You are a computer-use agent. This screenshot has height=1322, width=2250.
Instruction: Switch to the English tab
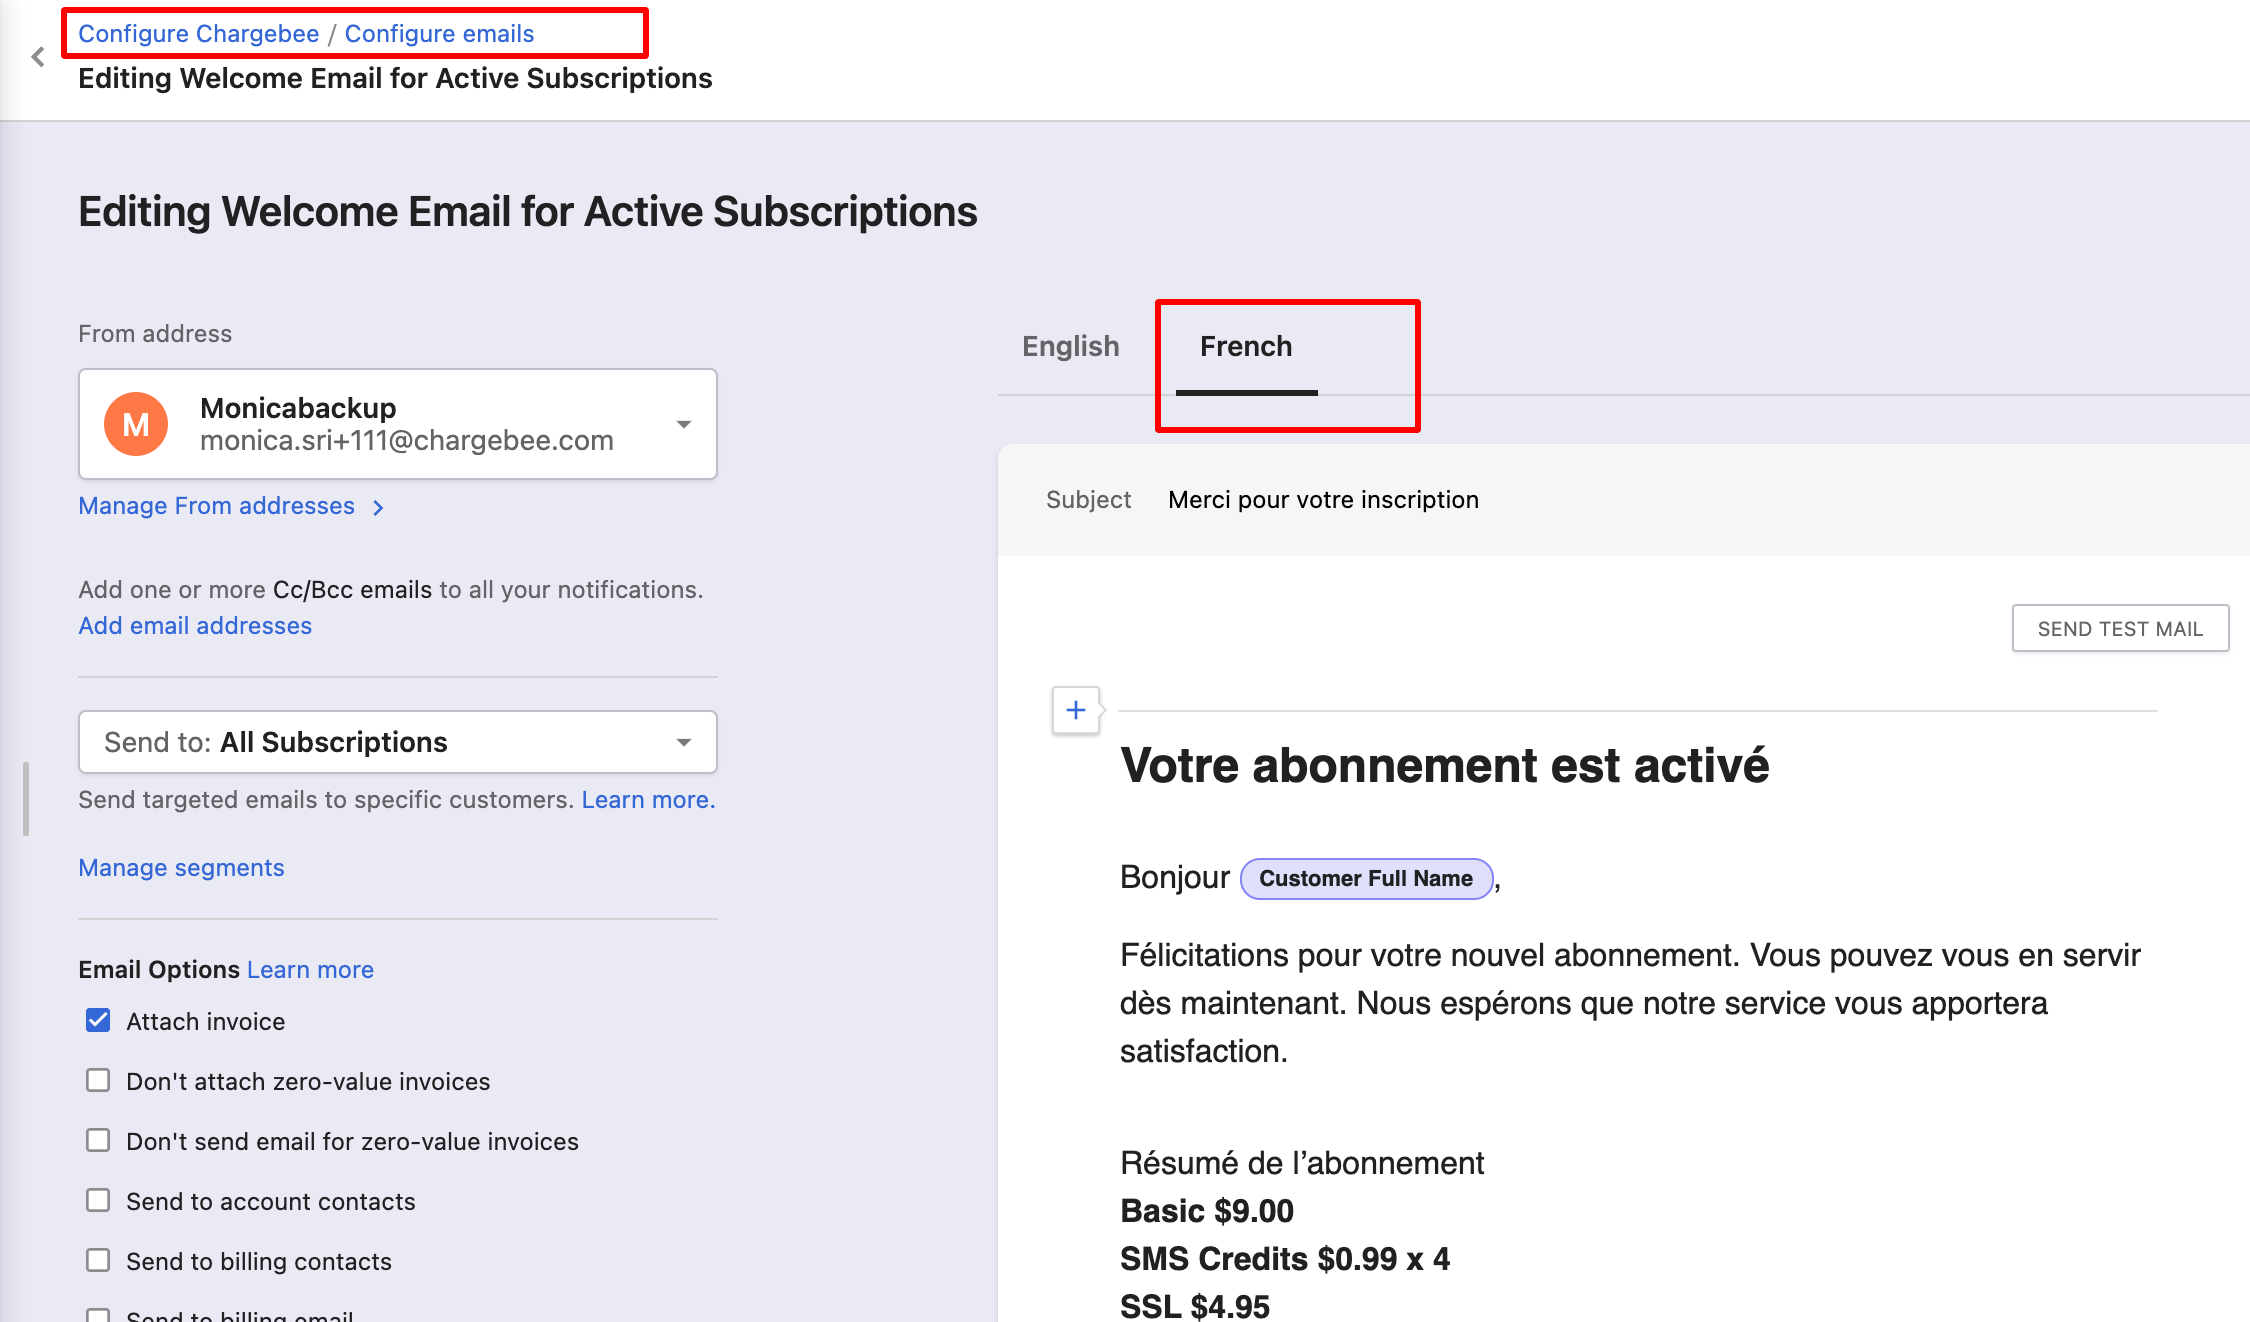[1070, 346]
